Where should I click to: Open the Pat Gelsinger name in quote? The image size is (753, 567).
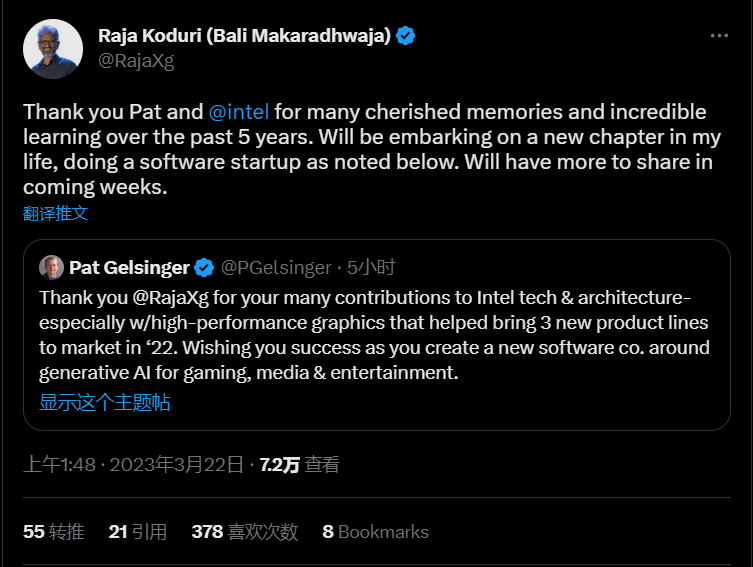click(x=129, y=267)
